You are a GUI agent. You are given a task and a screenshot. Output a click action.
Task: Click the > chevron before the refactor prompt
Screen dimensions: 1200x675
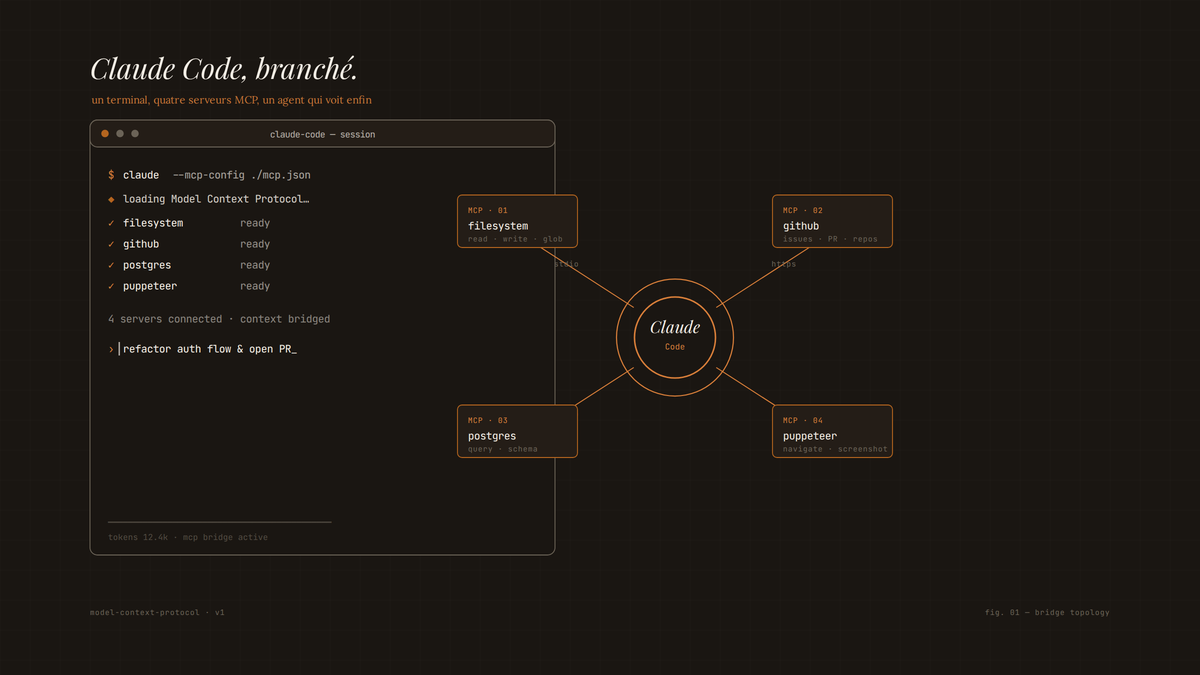coord(111,349)
